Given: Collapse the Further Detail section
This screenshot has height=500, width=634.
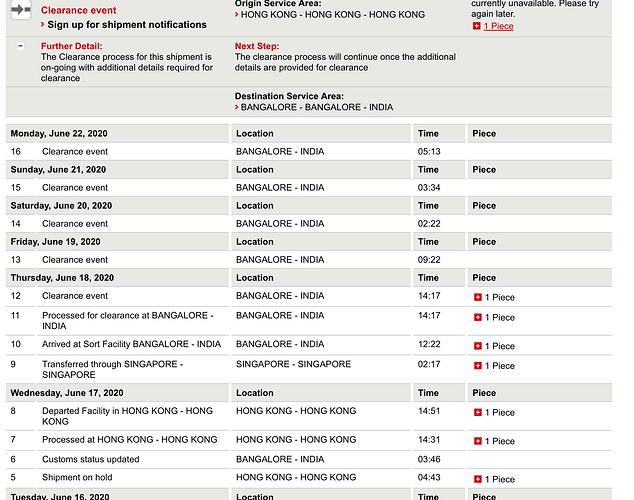Looking at the screenshot, I should point(20,46).
